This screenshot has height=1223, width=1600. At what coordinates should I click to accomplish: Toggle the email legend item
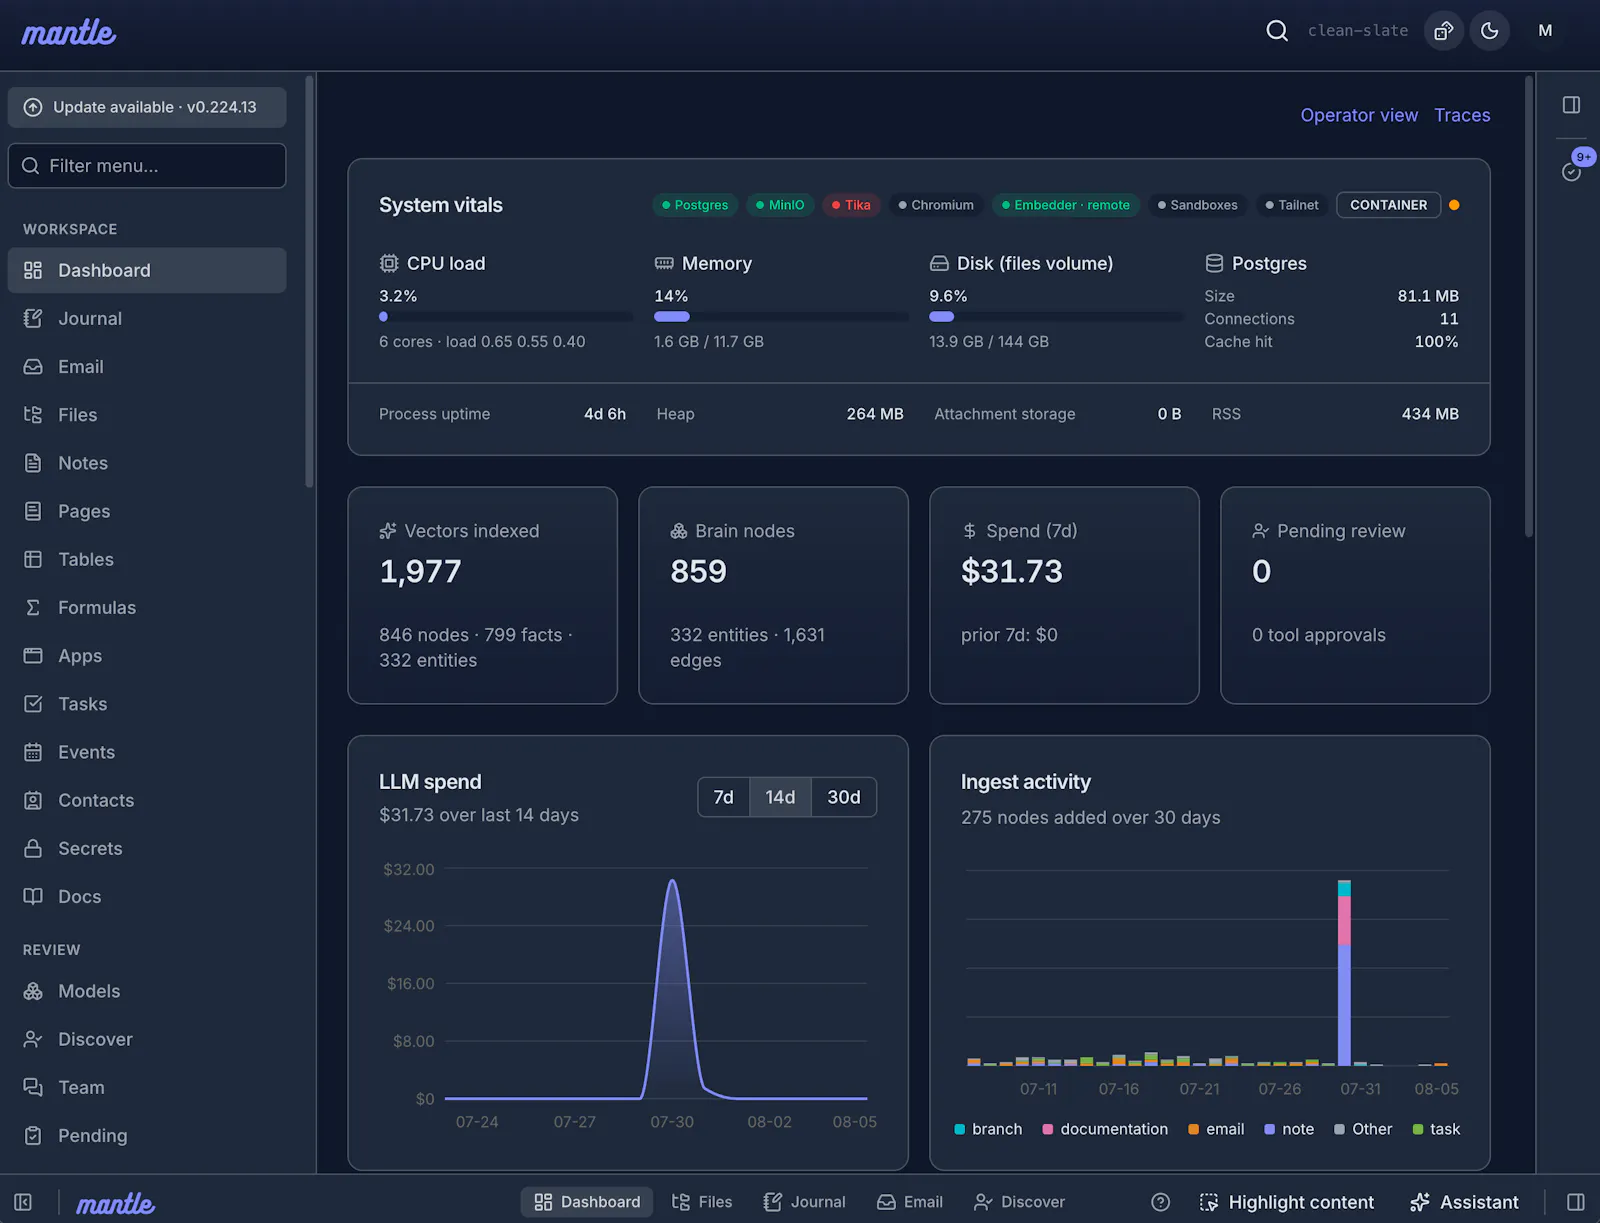1216,1129
